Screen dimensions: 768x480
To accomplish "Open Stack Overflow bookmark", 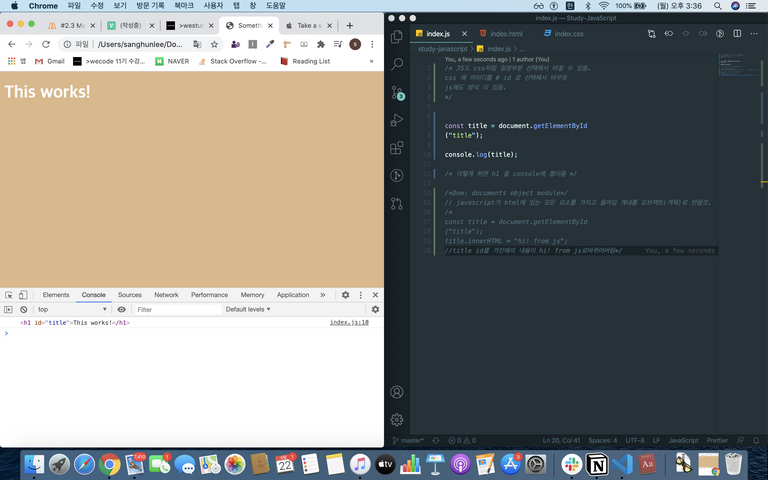I will click(233, 61).
